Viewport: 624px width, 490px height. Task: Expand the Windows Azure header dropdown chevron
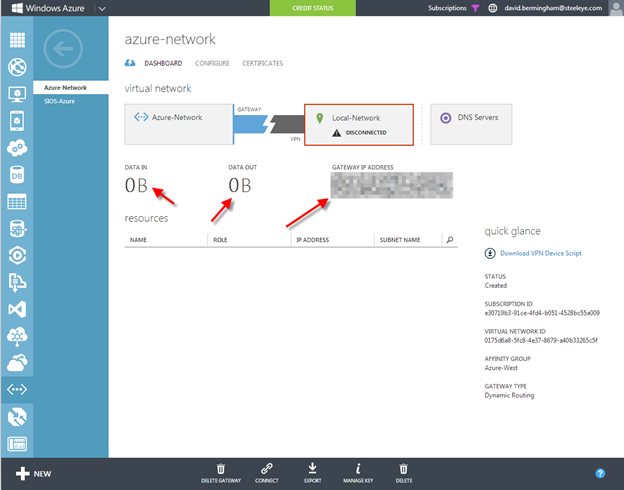click(x=102, y=8)
